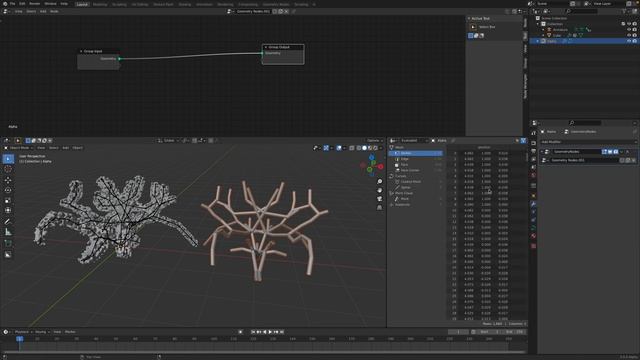Viewport: 640px width, 360px height.
Task: Open the Modifier properties wrench tab
Action: click(533, 204)
